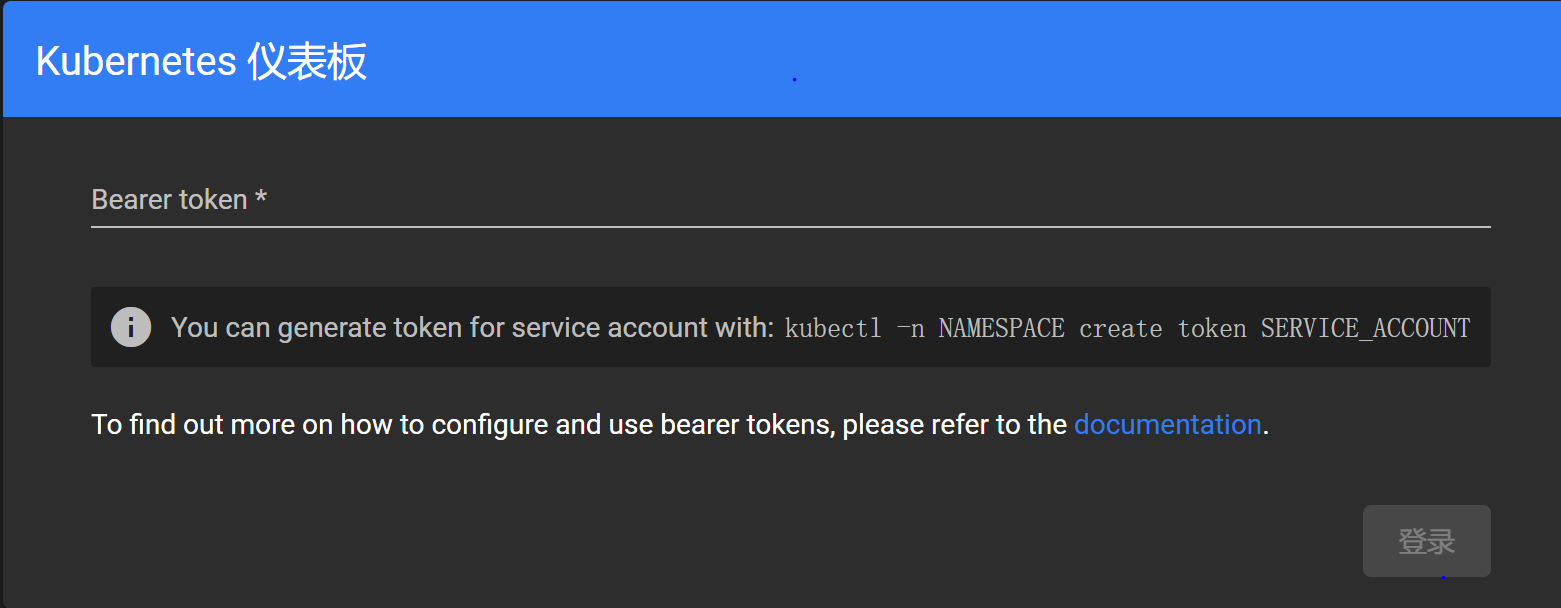Screen dimensions: 1561x608
Task: Click the 登录 login button
Action: point(1426,541)
